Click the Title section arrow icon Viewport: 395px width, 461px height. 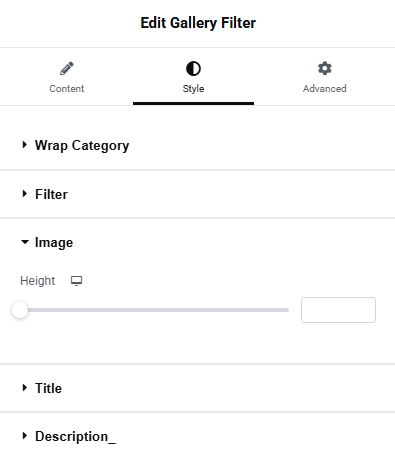[24, 388]
